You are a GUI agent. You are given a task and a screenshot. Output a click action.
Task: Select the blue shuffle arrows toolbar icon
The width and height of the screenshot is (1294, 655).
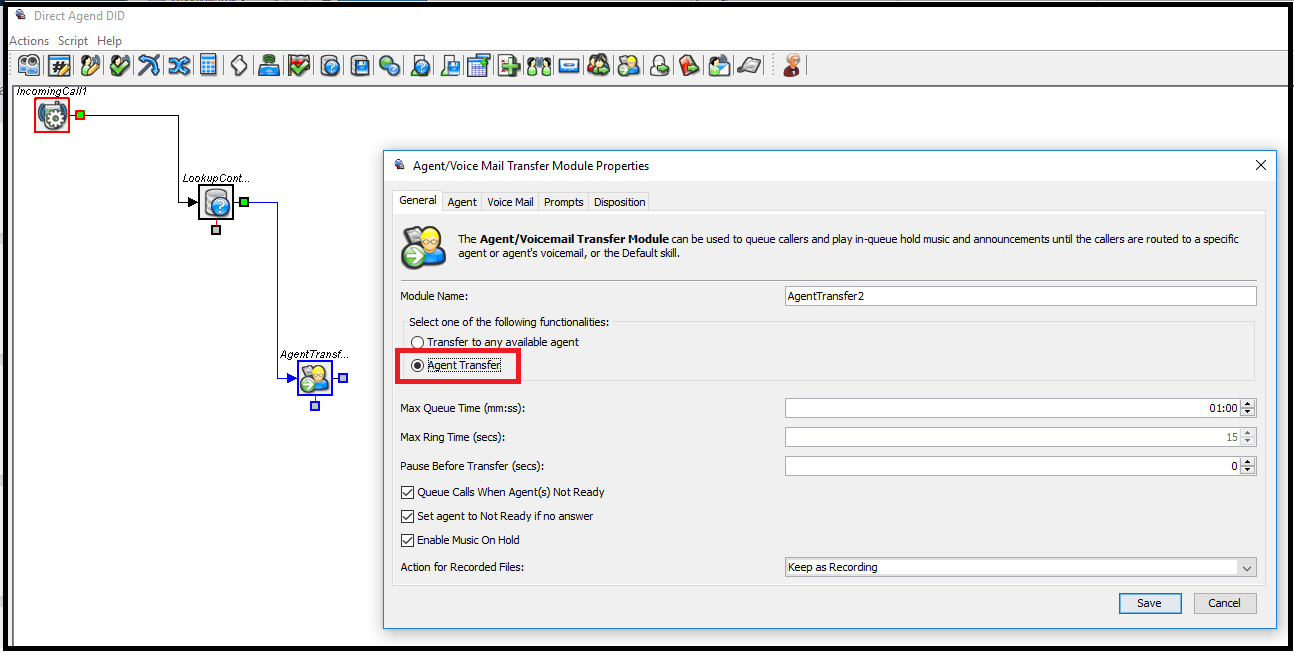179,66
